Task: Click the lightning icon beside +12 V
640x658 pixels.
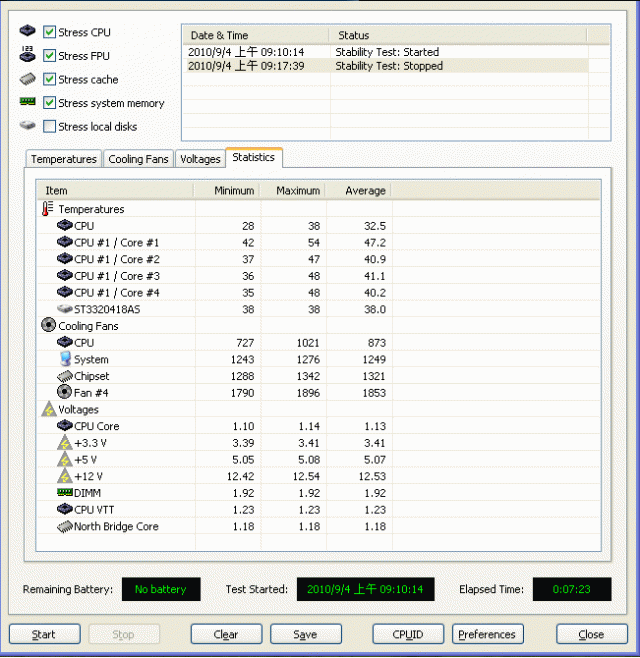Action: pyautogui.click(x=65, y=476)
